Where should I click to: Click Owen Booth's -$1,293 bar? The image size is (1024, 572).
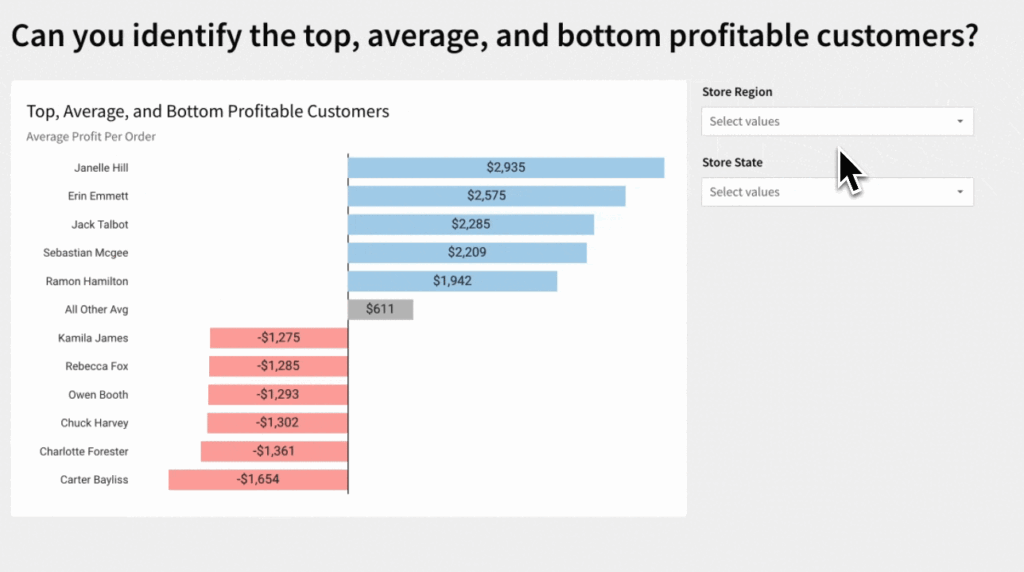click(x=277, y=395)
